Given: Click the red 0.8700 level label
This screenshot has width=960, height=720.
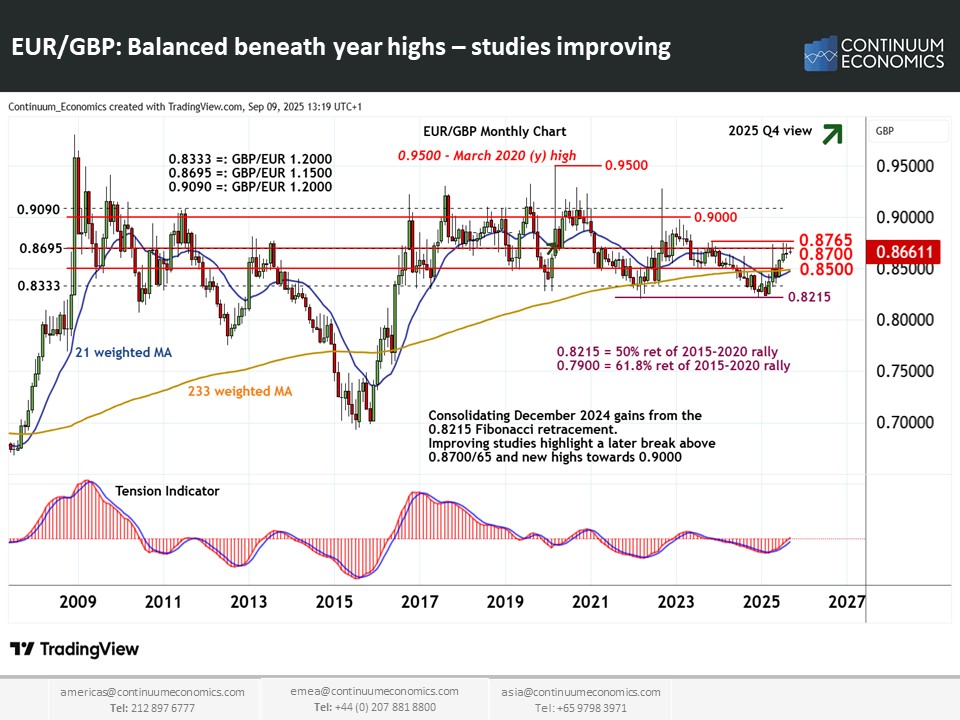Looking at the screenshot, I should (826, 254).
